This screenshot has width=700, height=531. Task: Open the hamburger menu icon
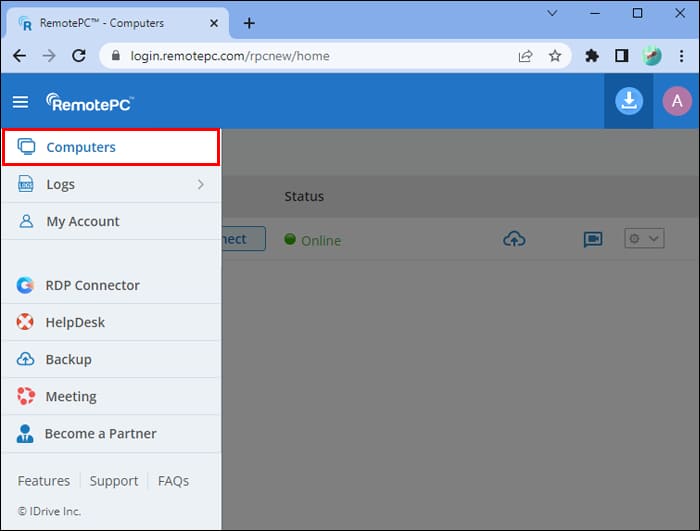[20, 102]
